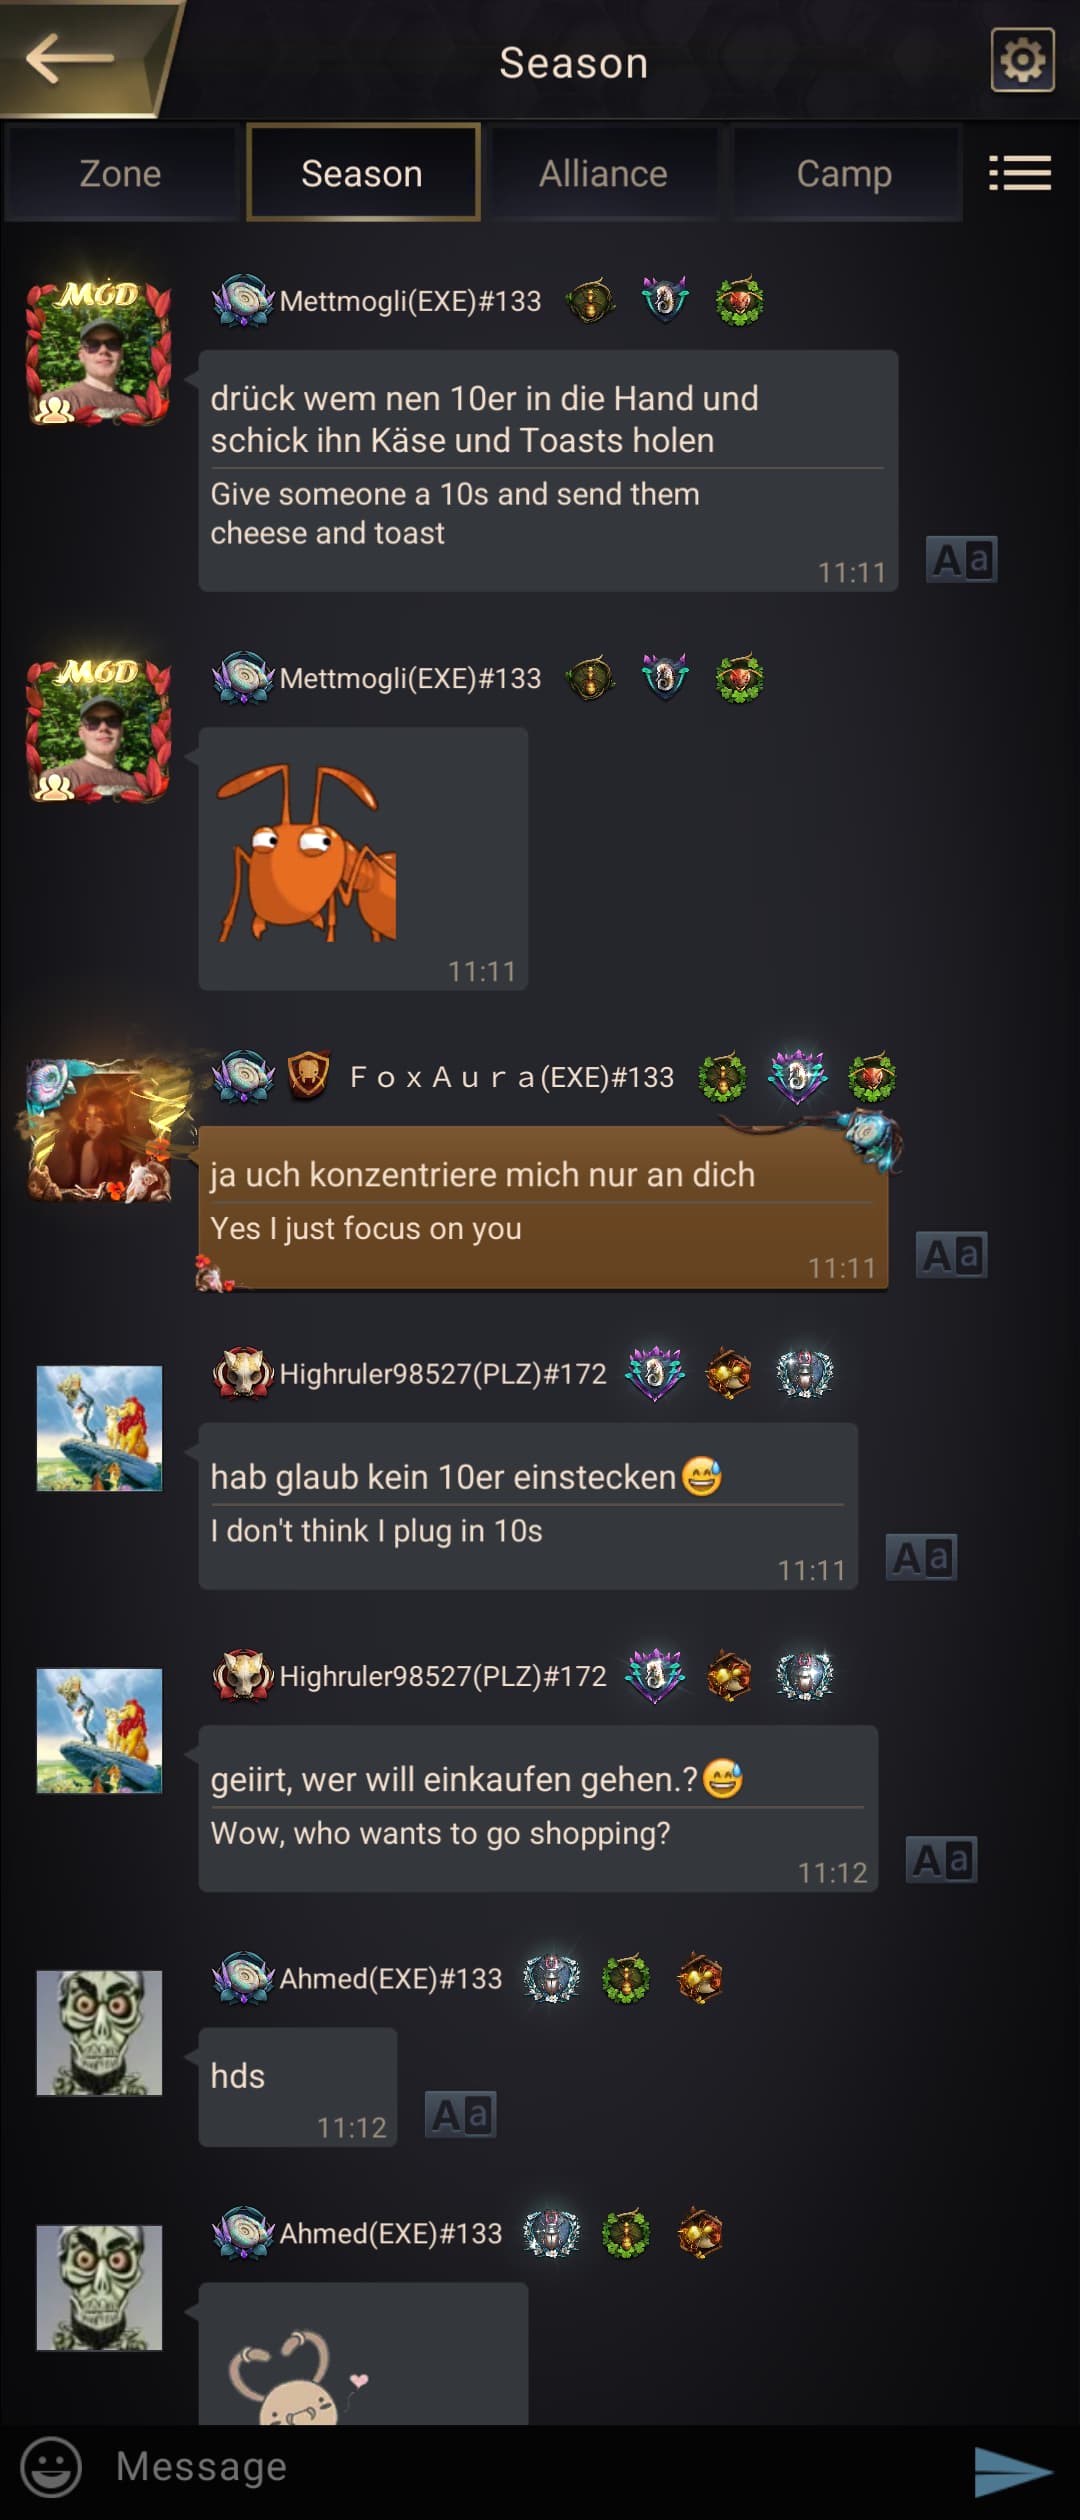The width and height of the screenshot is (1080, 2520).
Task: Open emoji picker smiley icon
Action: pyautogui.click(x=51, y=2466)
